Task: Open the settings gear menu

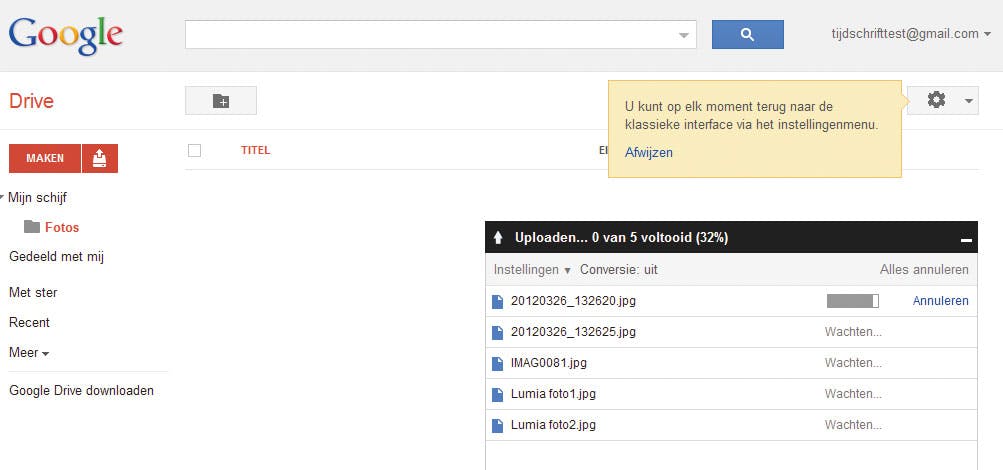Action: [x=942, y=100]
